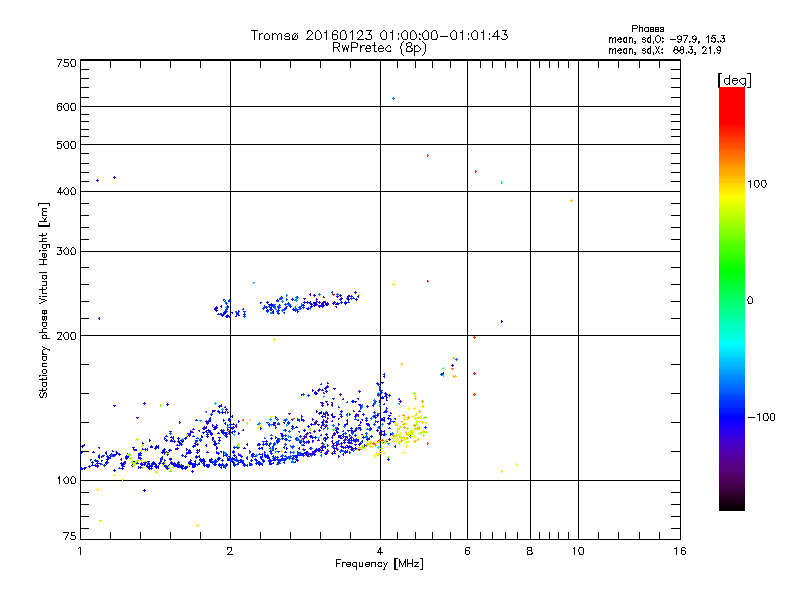Click the plot title 'Tromsø 20160123 01:00:00-01:01:43'
The height and width of the screenshot is (600, 800).
[379, 35]
